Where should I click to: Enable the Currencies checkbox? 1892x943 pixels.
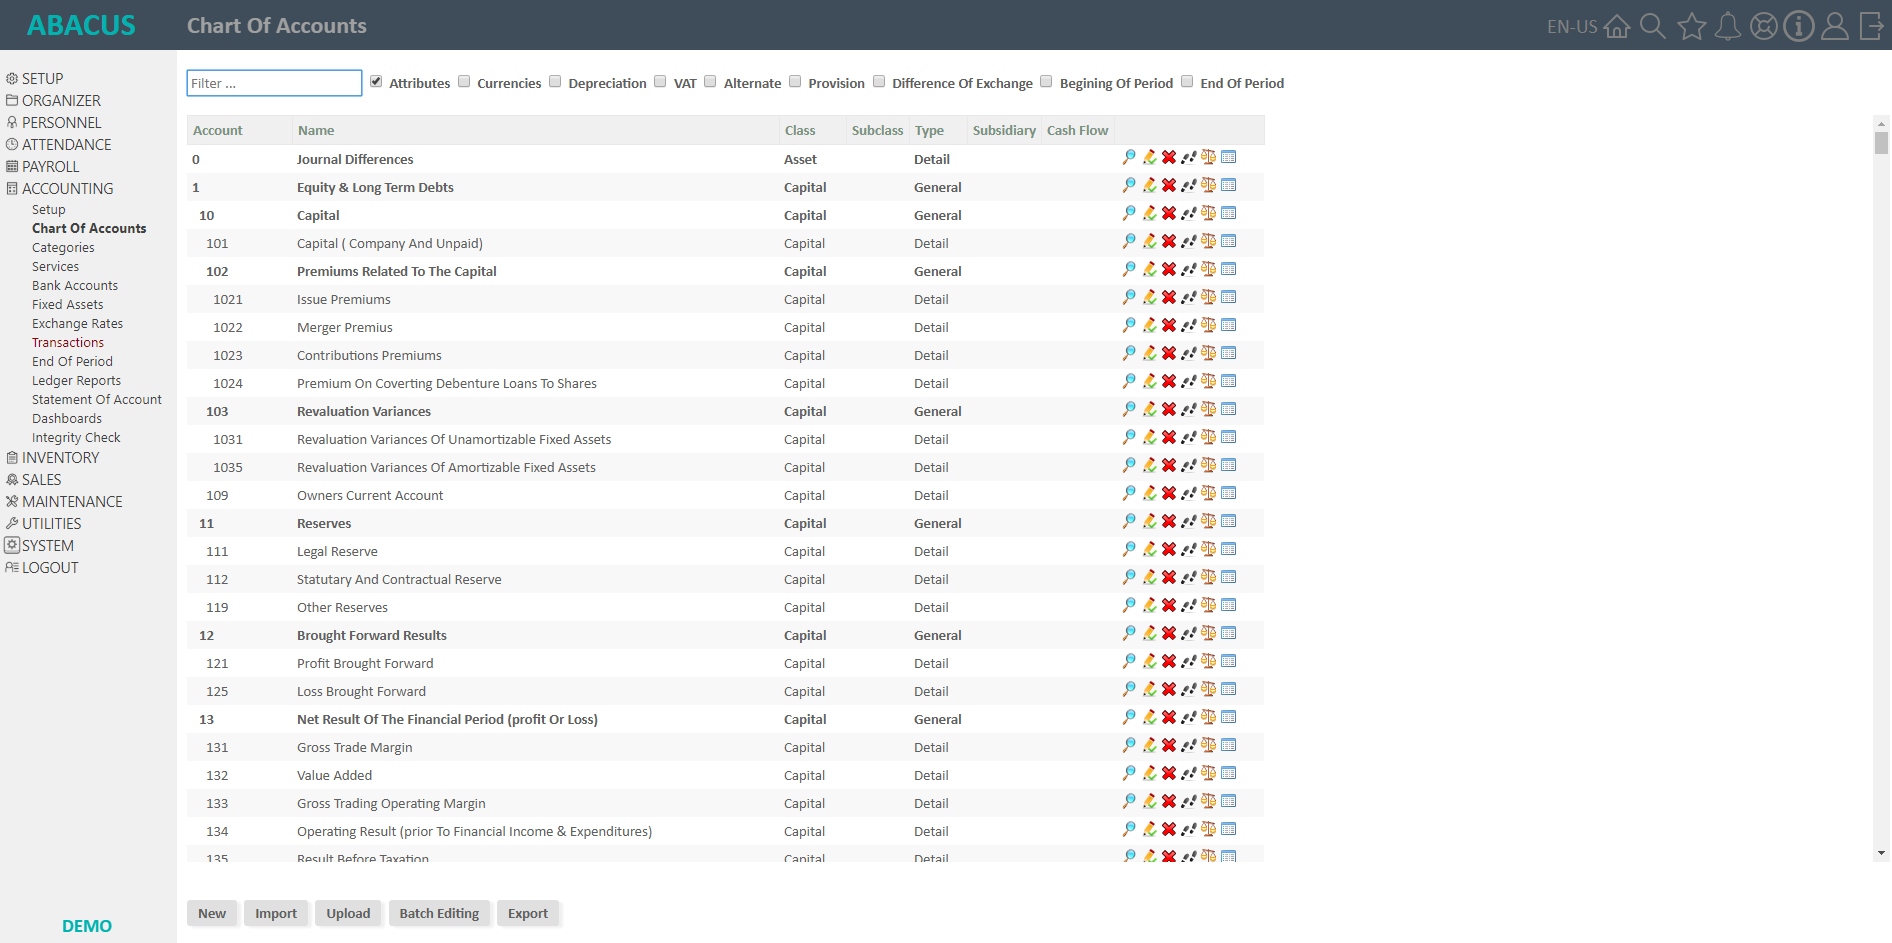464,82
